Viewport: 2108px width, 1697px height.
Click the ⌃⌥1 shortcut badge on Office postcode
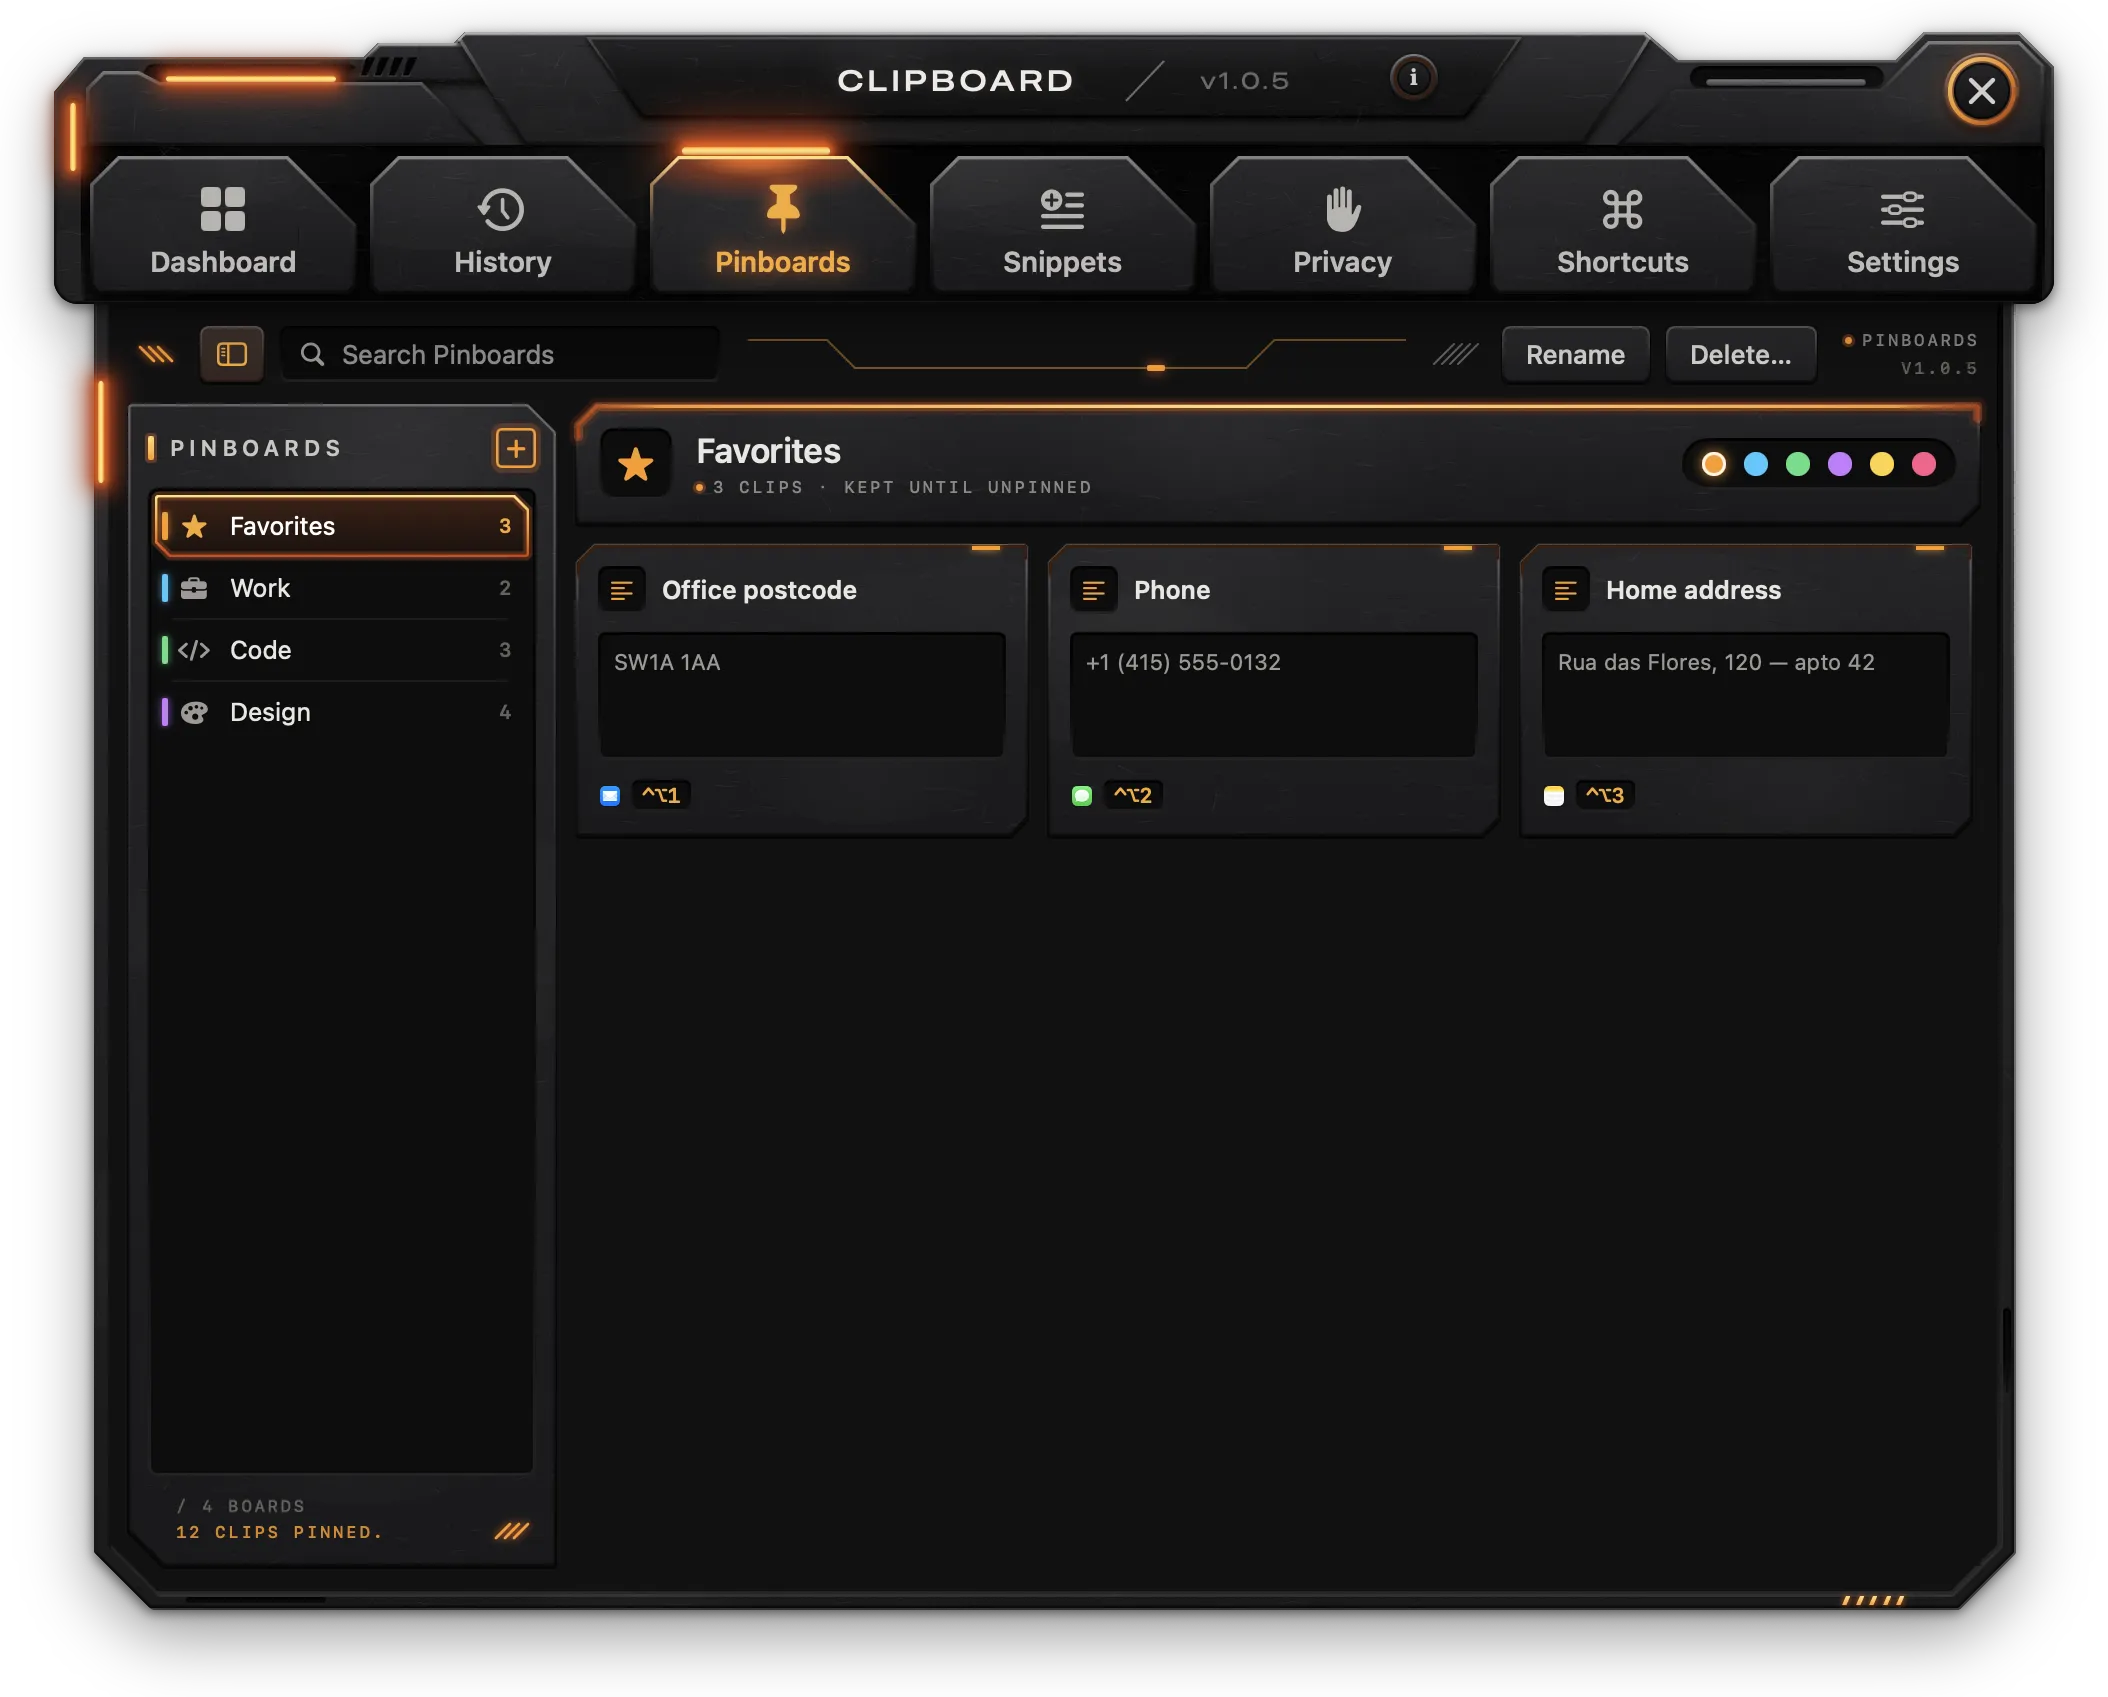(x=661, y=796)
